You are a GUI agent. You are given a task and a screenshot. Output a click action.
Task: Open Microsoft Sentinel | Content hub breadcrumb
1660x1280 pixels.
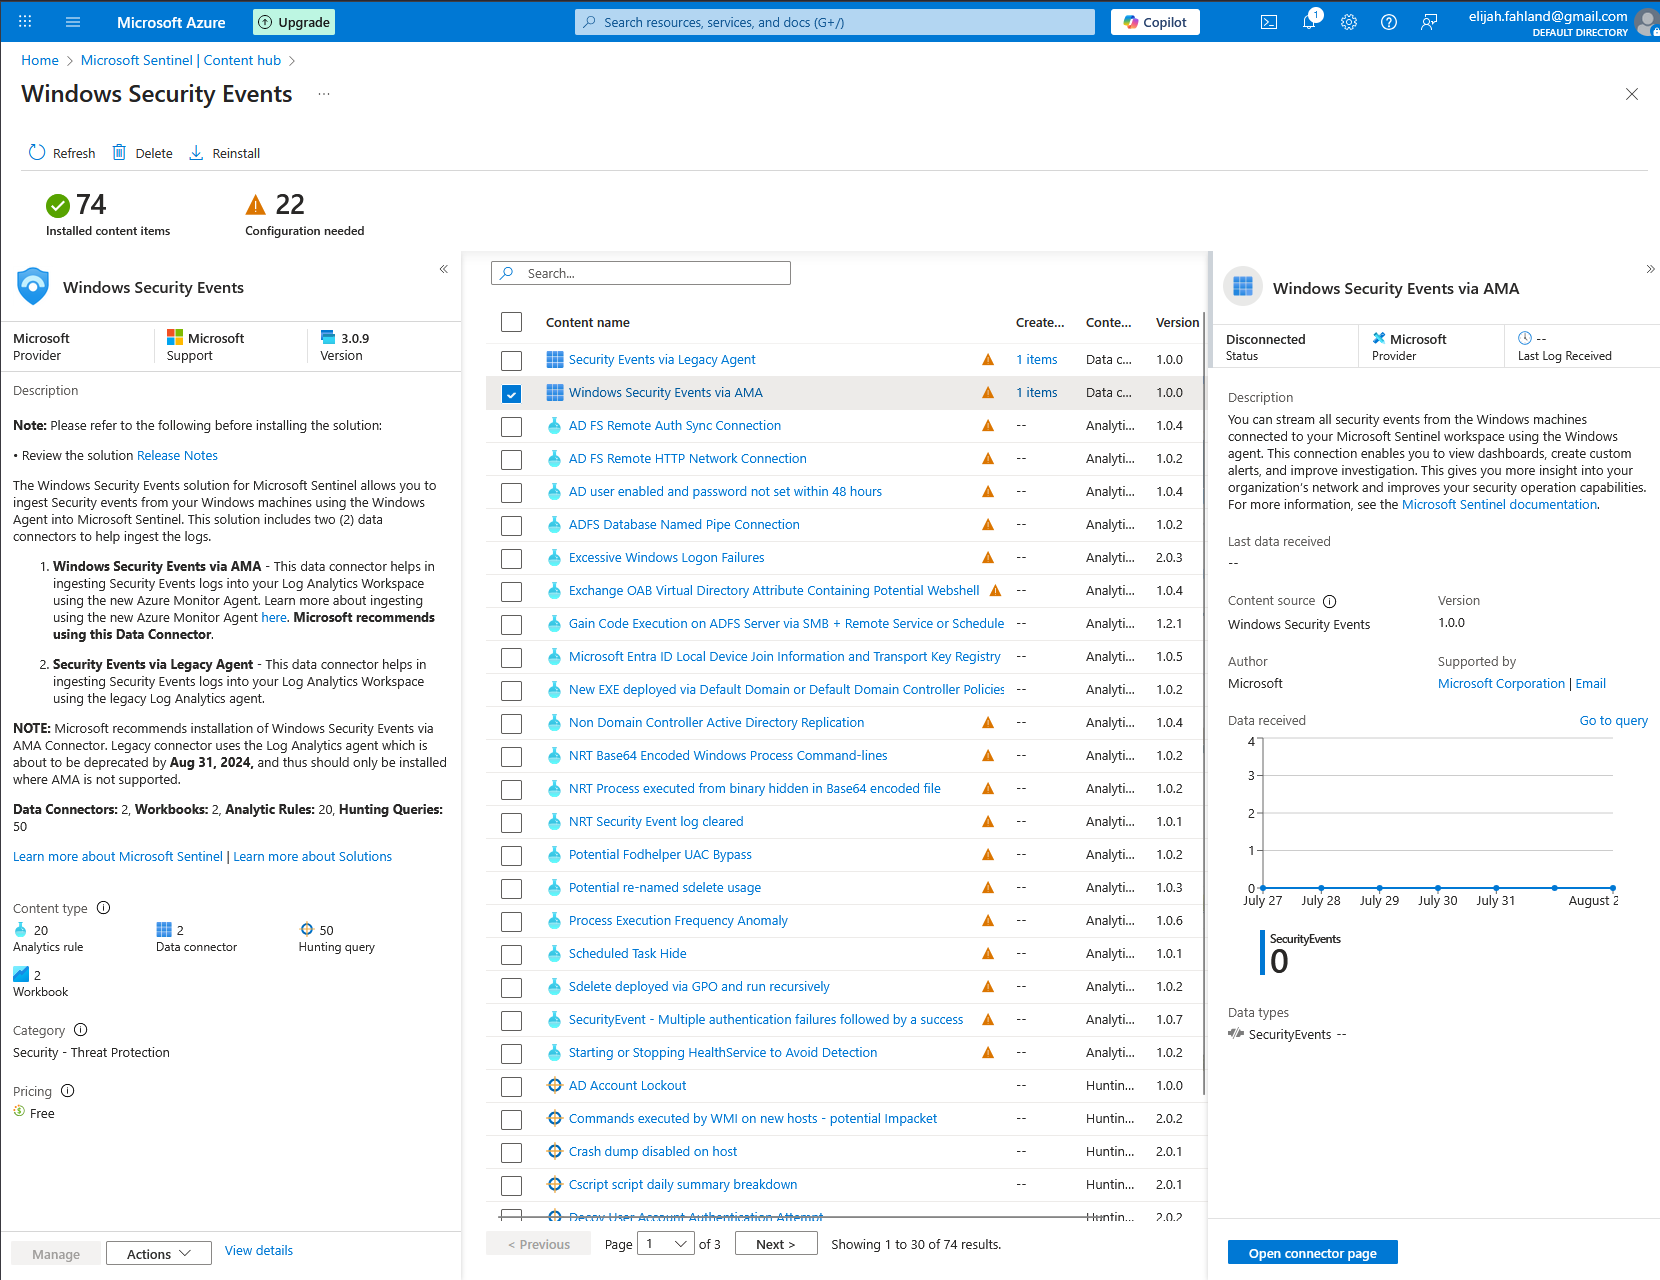[181, 60]
